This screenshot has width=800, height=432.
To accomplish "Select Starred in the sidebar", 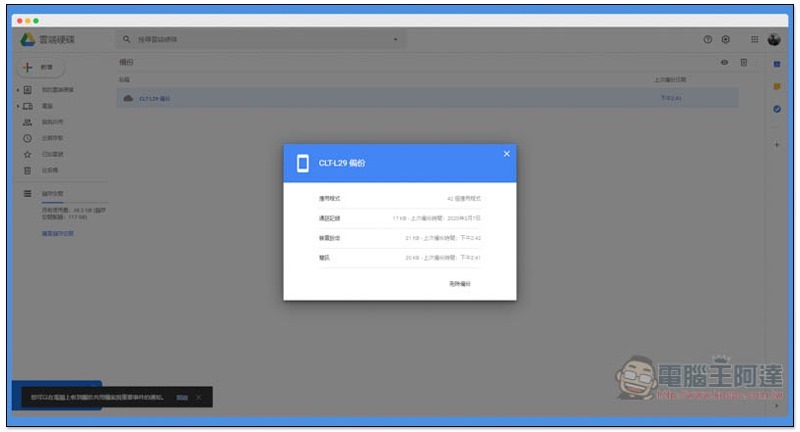I will pyautogui.click(x=50, y=154).
